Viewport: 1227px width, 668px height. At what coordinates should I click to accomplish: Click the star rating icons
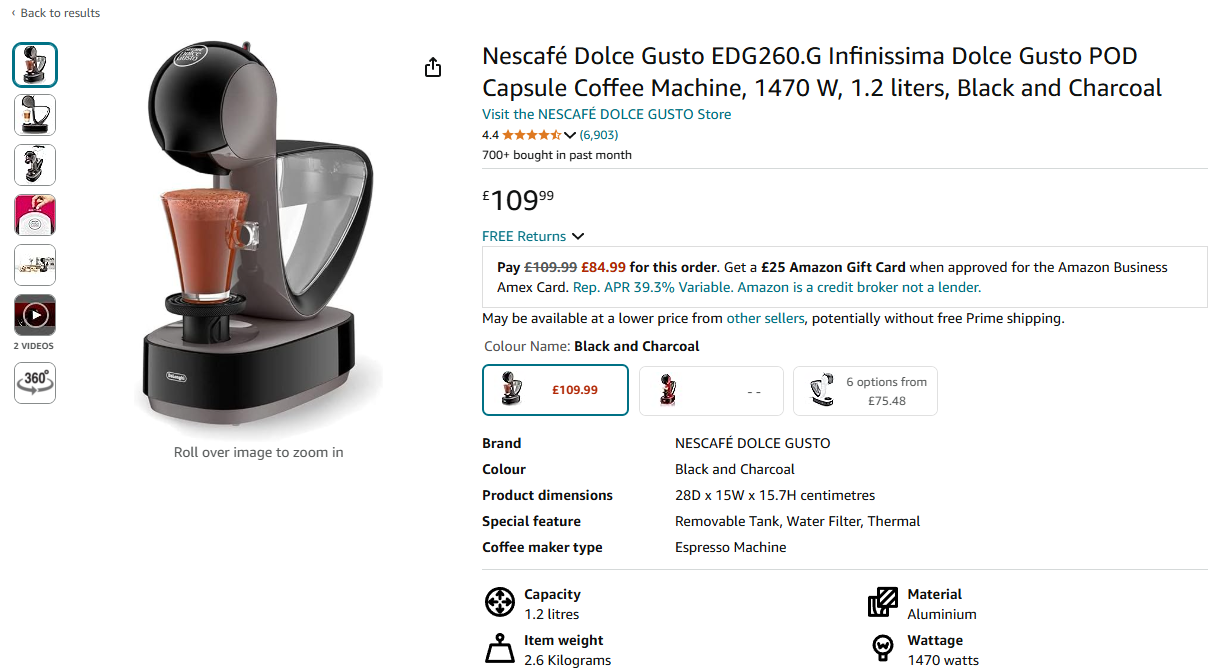click(x=531, y=135)
